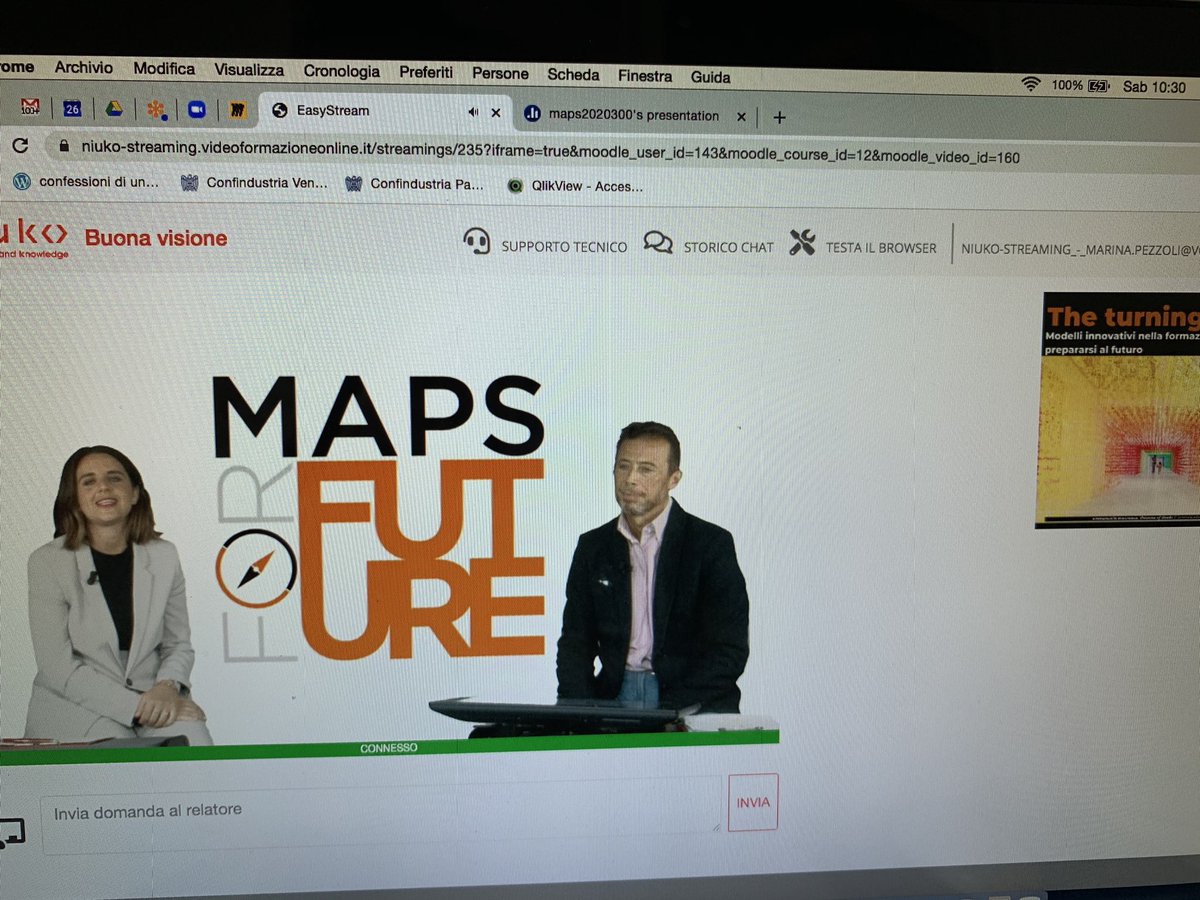Image resolution: width=1200 pixels, height=900 pixels.
Task: Click the padlock site security icon
Action: [x=64, y=146]
